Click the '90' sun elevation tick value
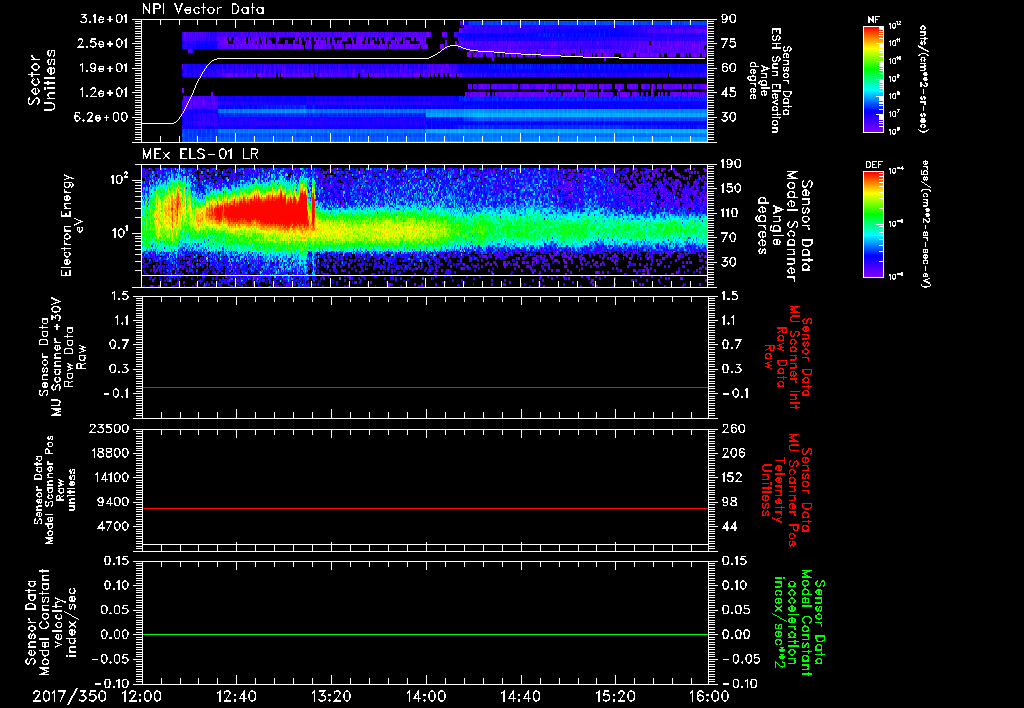 pyautogui.click(x=729, y=19)
